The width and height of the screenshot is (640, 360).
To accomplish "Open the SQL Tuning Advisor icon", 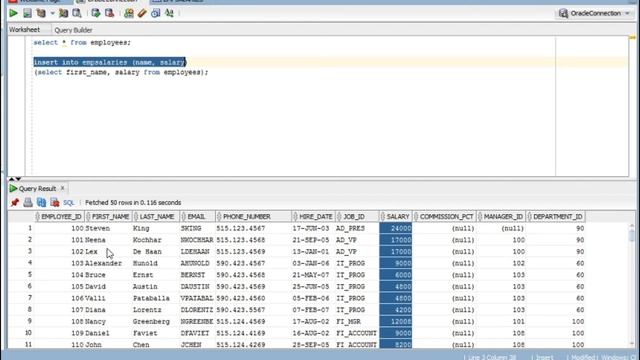I will click(77, 13).
